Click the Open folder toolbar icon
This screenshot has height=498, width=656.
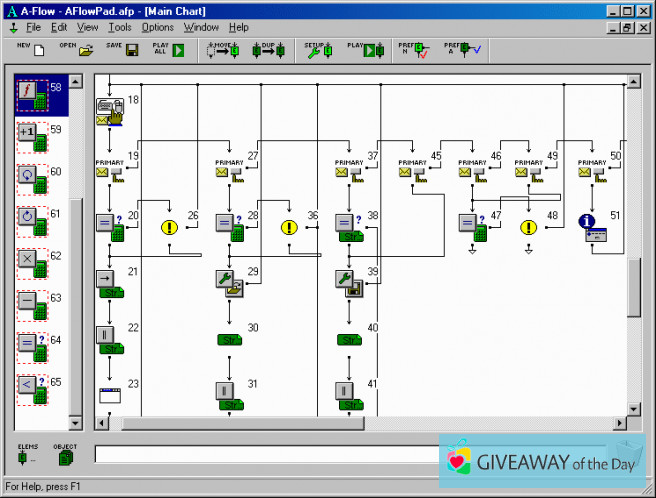(86, 50)
